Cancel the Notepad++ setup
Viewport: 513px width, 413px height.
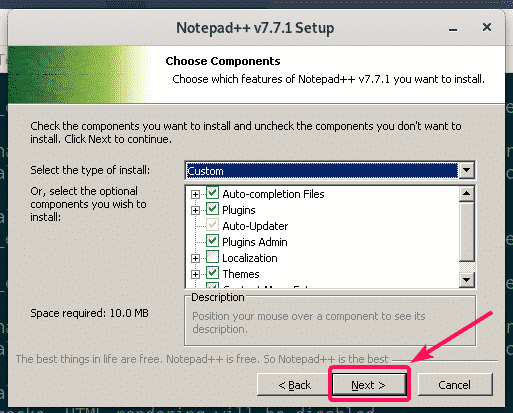(x=455, y=384)
